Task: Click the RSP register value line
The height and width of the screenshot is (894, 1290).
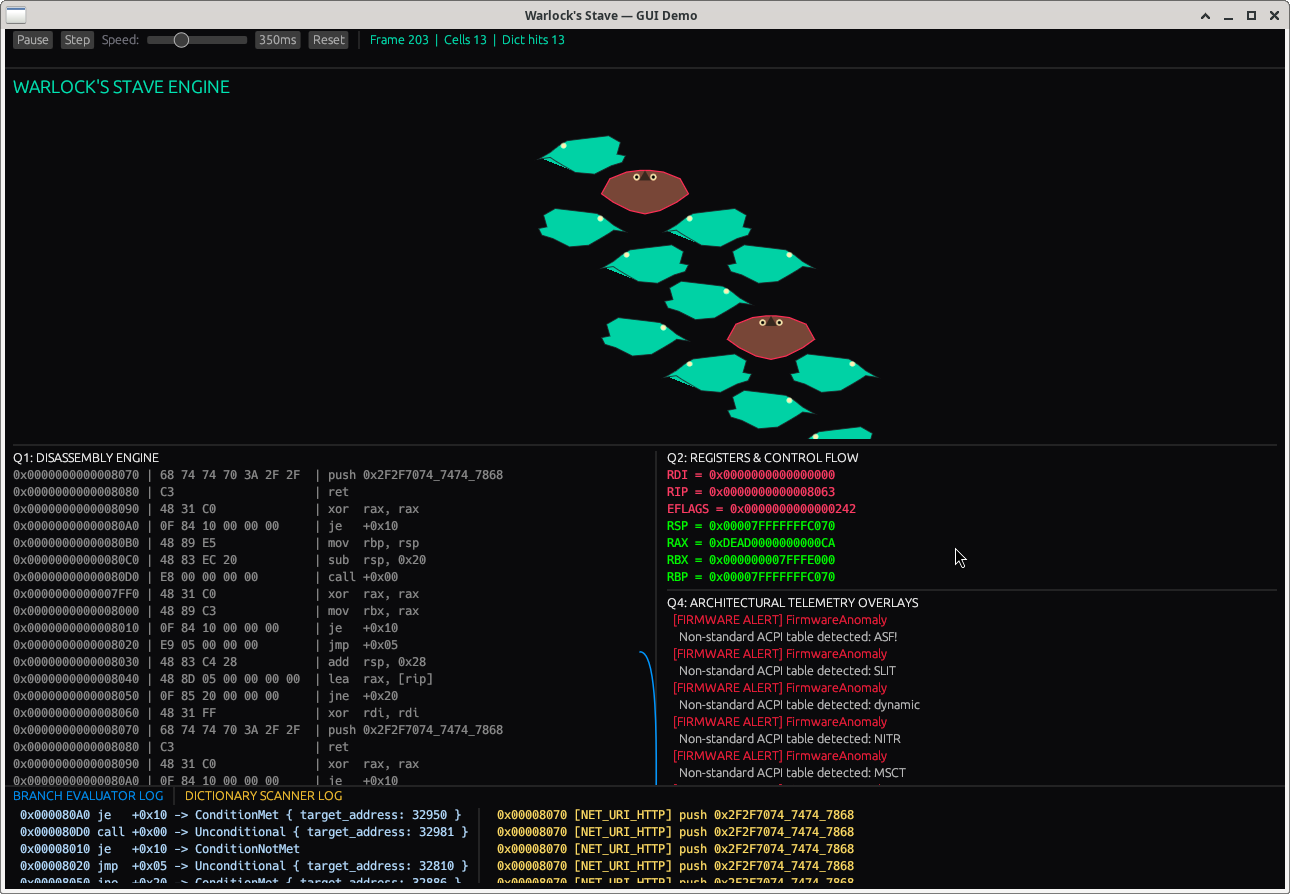Action: 751,526
